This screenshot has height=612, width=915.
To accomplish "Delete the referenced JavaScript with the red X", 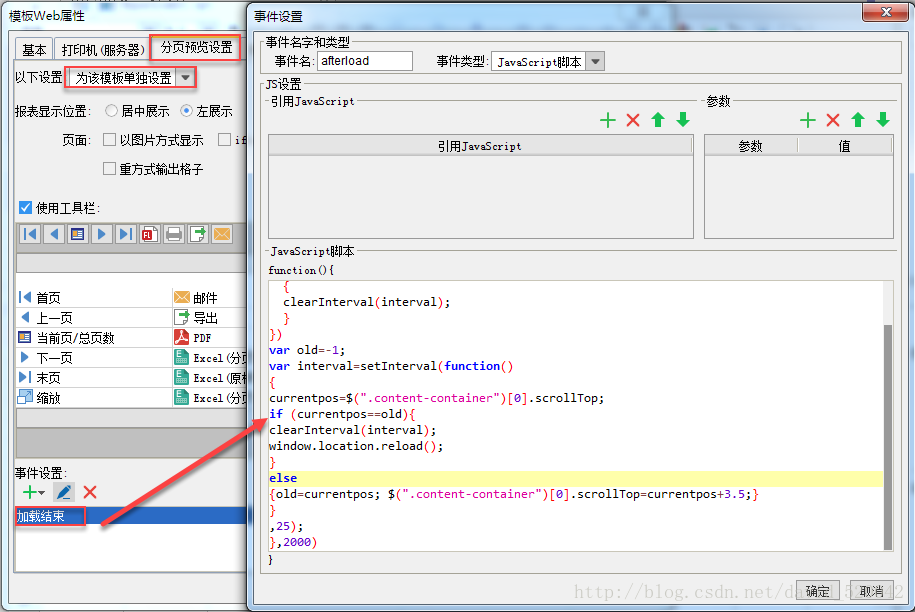I will tap(633, 120).
